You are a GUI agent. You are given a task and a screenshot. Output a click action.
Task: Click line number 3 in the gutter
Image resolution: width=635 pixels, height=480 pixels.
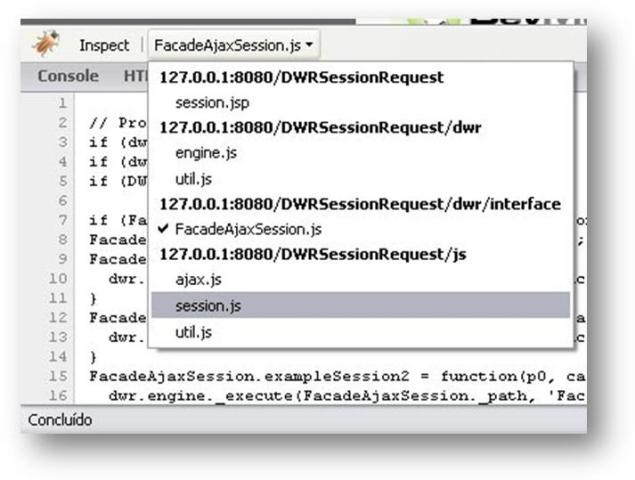tap(62, 141)
